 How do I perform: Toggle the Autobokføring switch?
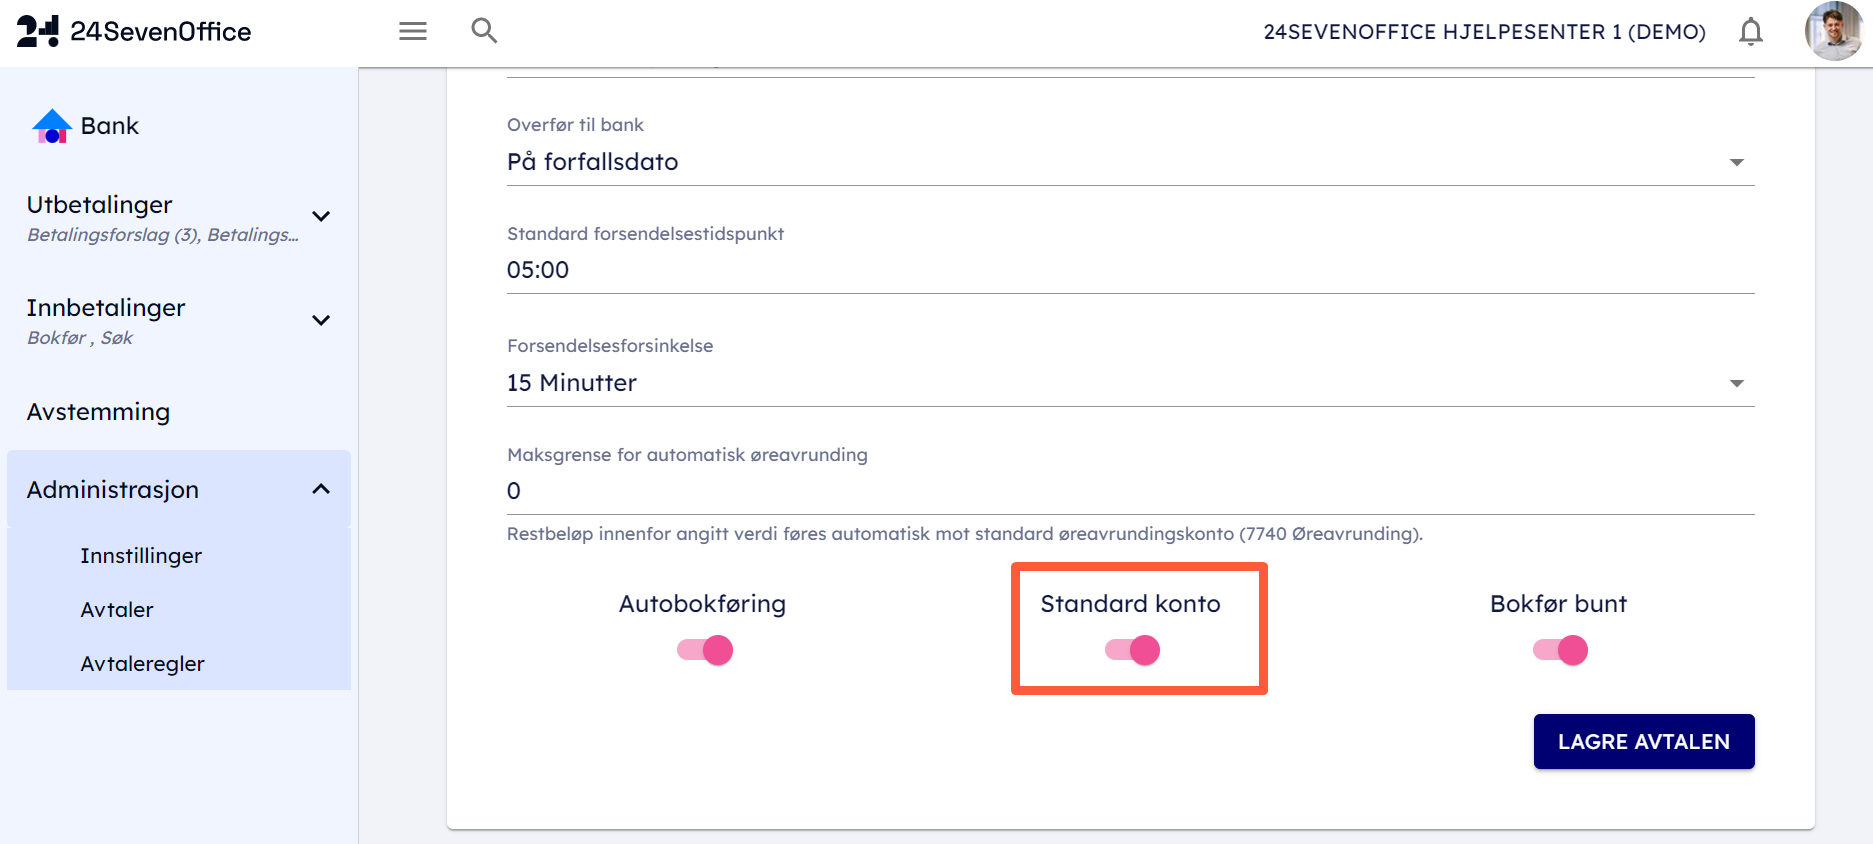click(705, 650)
